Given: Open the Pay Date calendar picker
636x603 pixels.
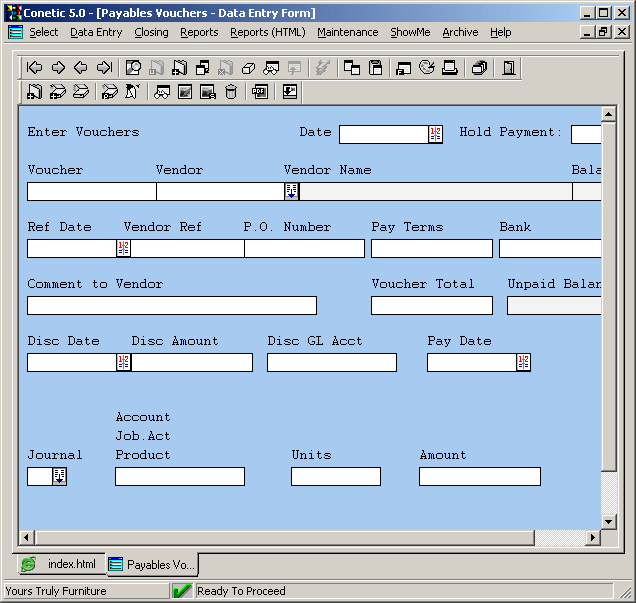Looking at the screenshot, I should pos(523,362).
